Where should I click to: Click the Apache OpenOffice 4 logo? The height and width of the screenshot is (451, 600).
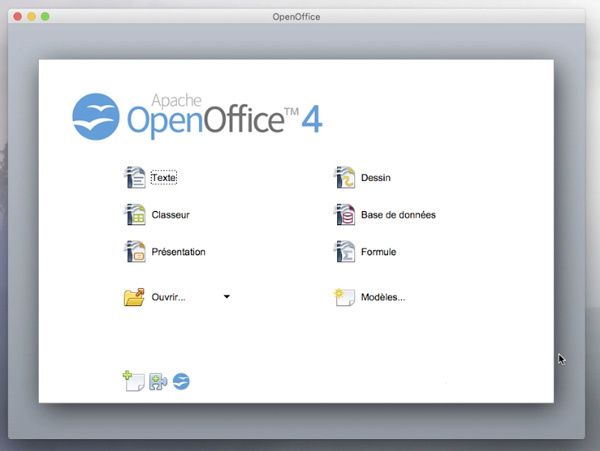point(197,117)
